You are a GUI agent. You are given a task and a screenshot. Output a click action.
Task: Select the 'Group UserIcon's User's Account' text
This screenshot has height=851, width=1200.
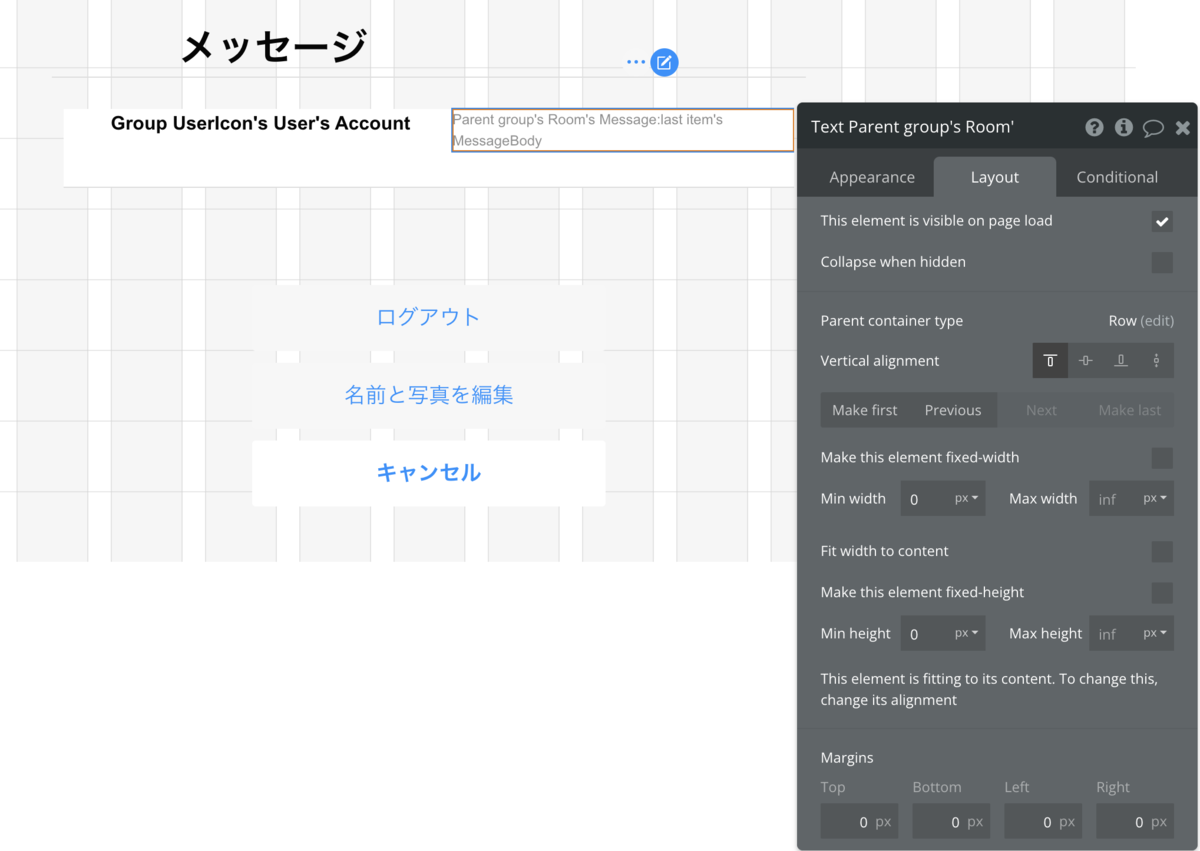261,123
